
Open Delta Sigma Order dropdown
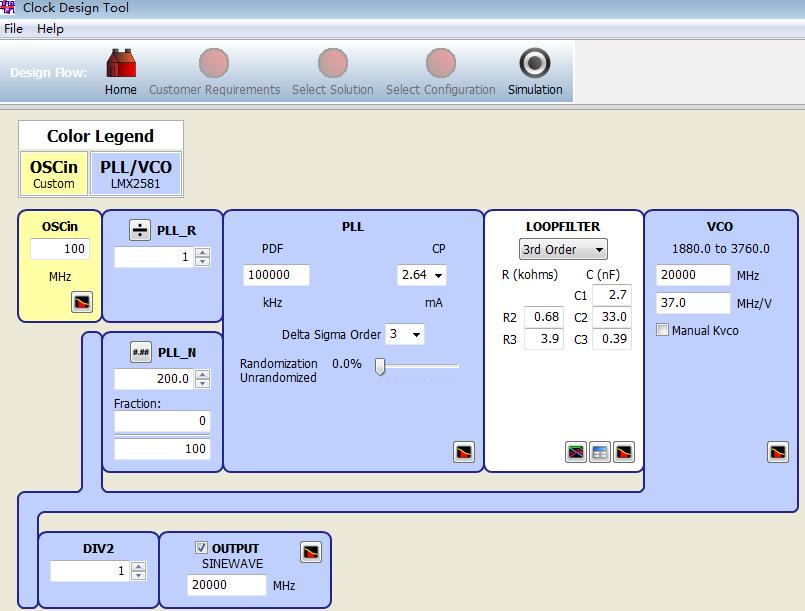(x=416, y=334)
